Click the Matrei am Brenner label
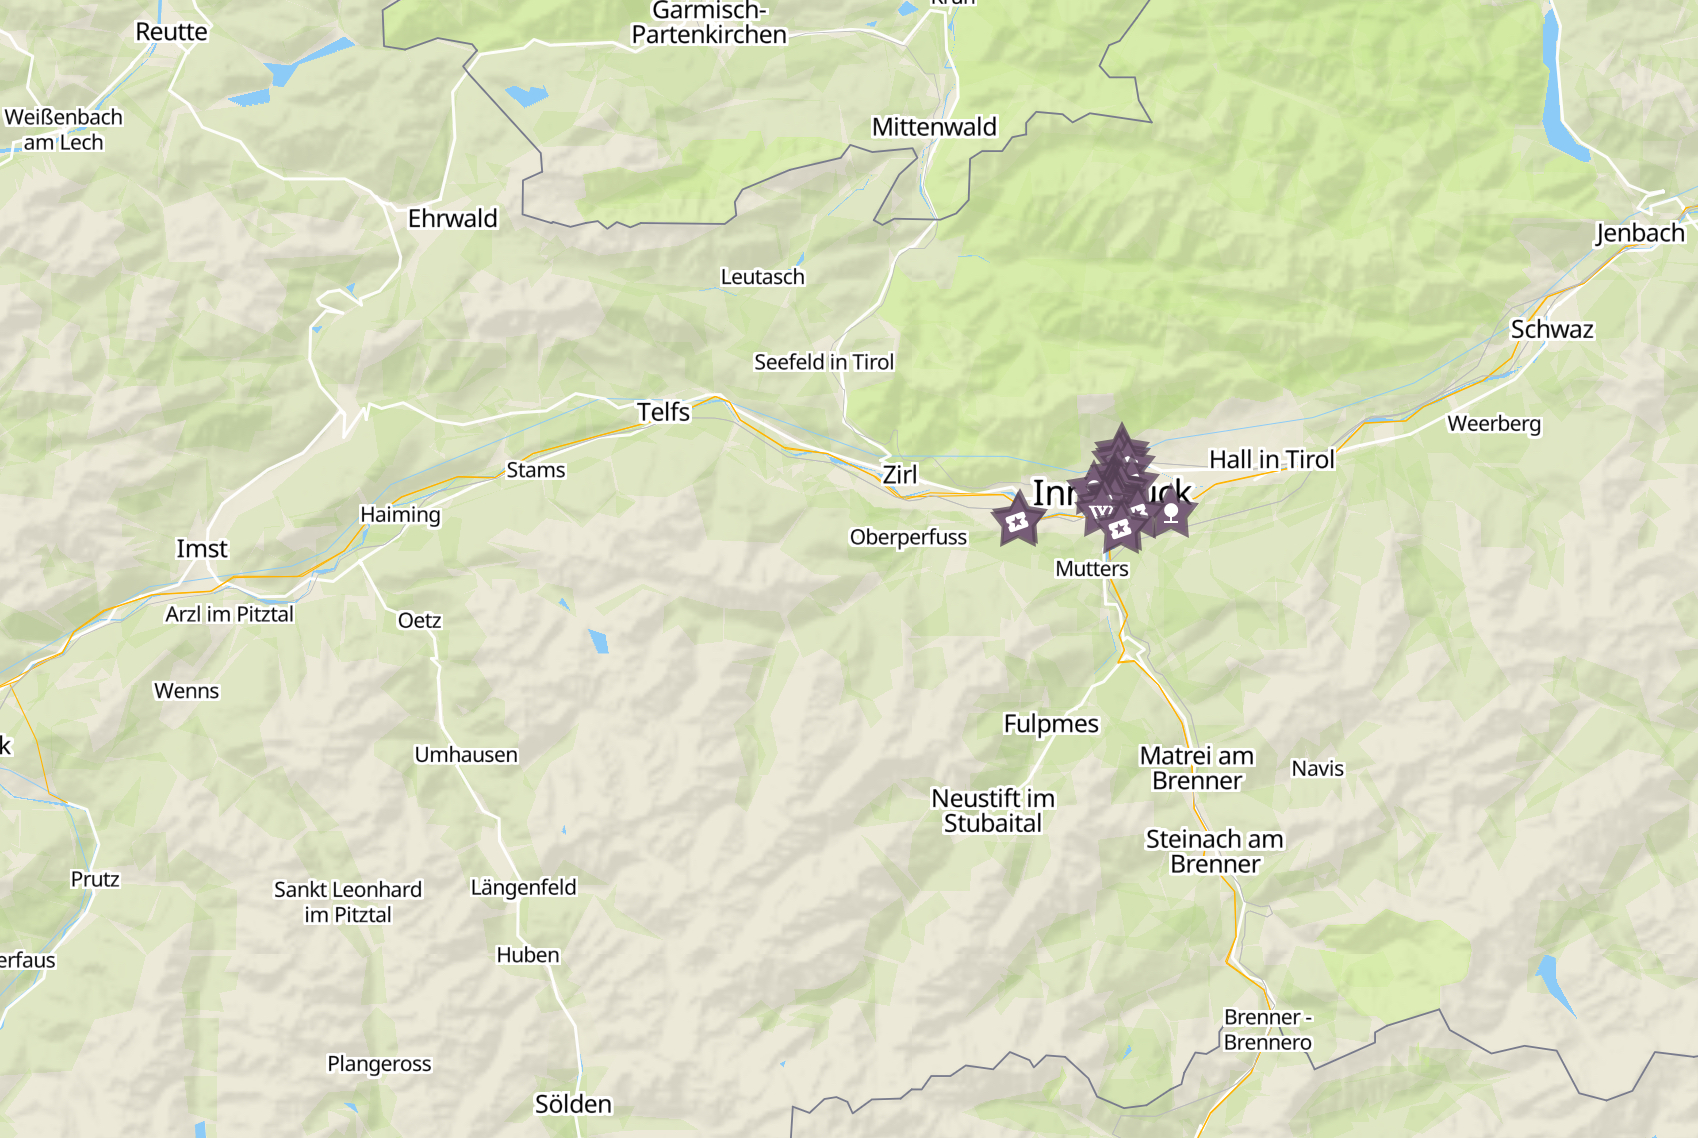Screen dimensions: 1698x1138 (1197, 768)
